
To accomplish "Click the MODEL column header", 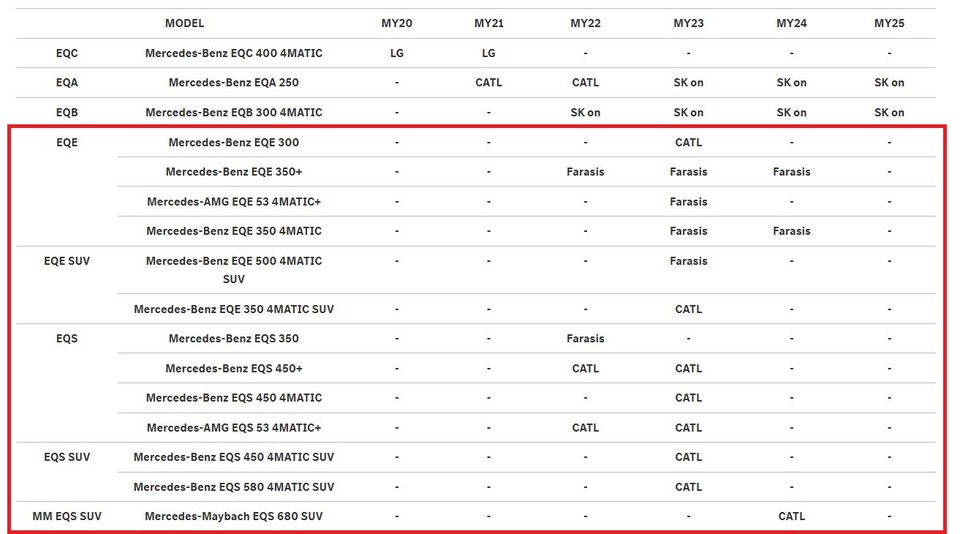I will (x=184, y=23).
